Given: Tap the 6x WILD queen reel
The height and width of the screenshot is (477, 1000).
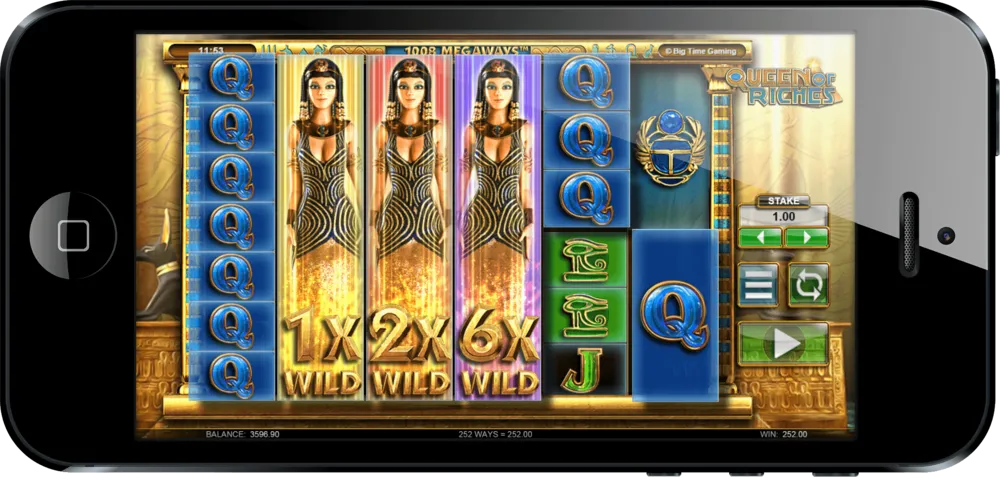Looking at the screenshot, I should click(x=498, y=228).
